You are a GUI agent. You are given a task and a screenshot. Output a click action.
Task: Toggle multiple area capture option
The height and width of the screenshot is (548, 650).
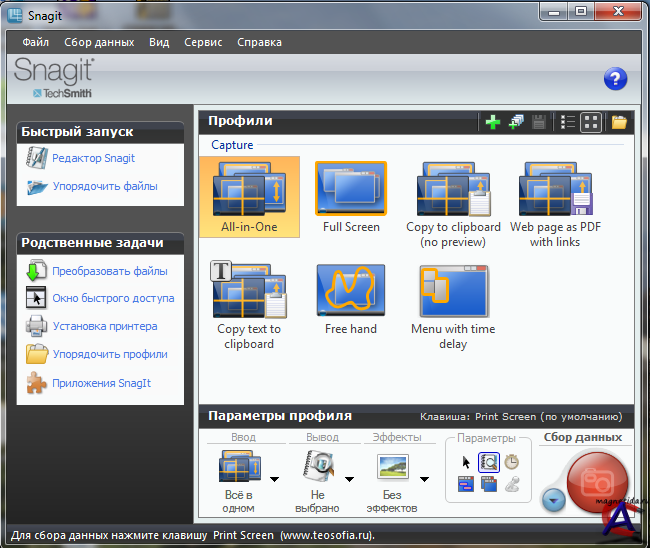click(489, 484)
